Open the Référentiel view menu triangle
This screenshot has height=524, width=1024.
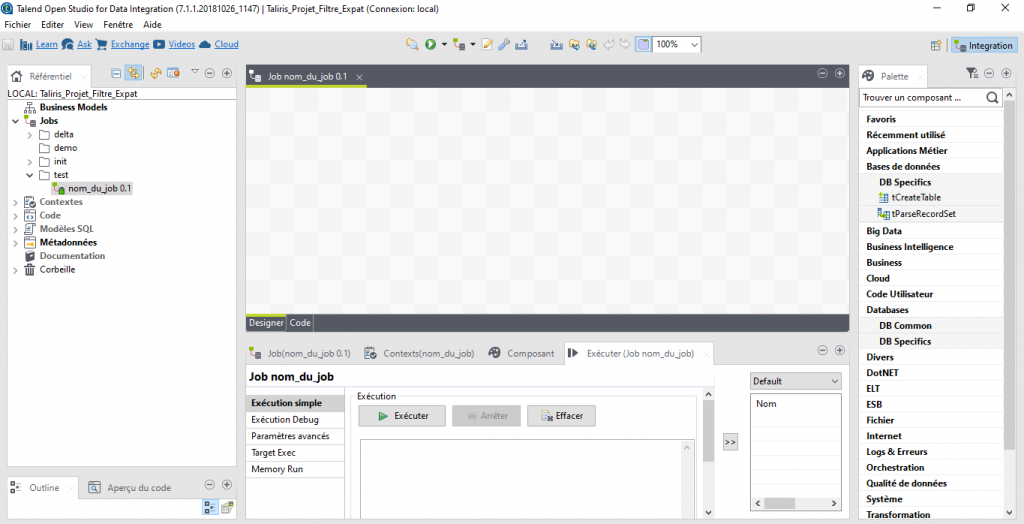pos(194,71)
